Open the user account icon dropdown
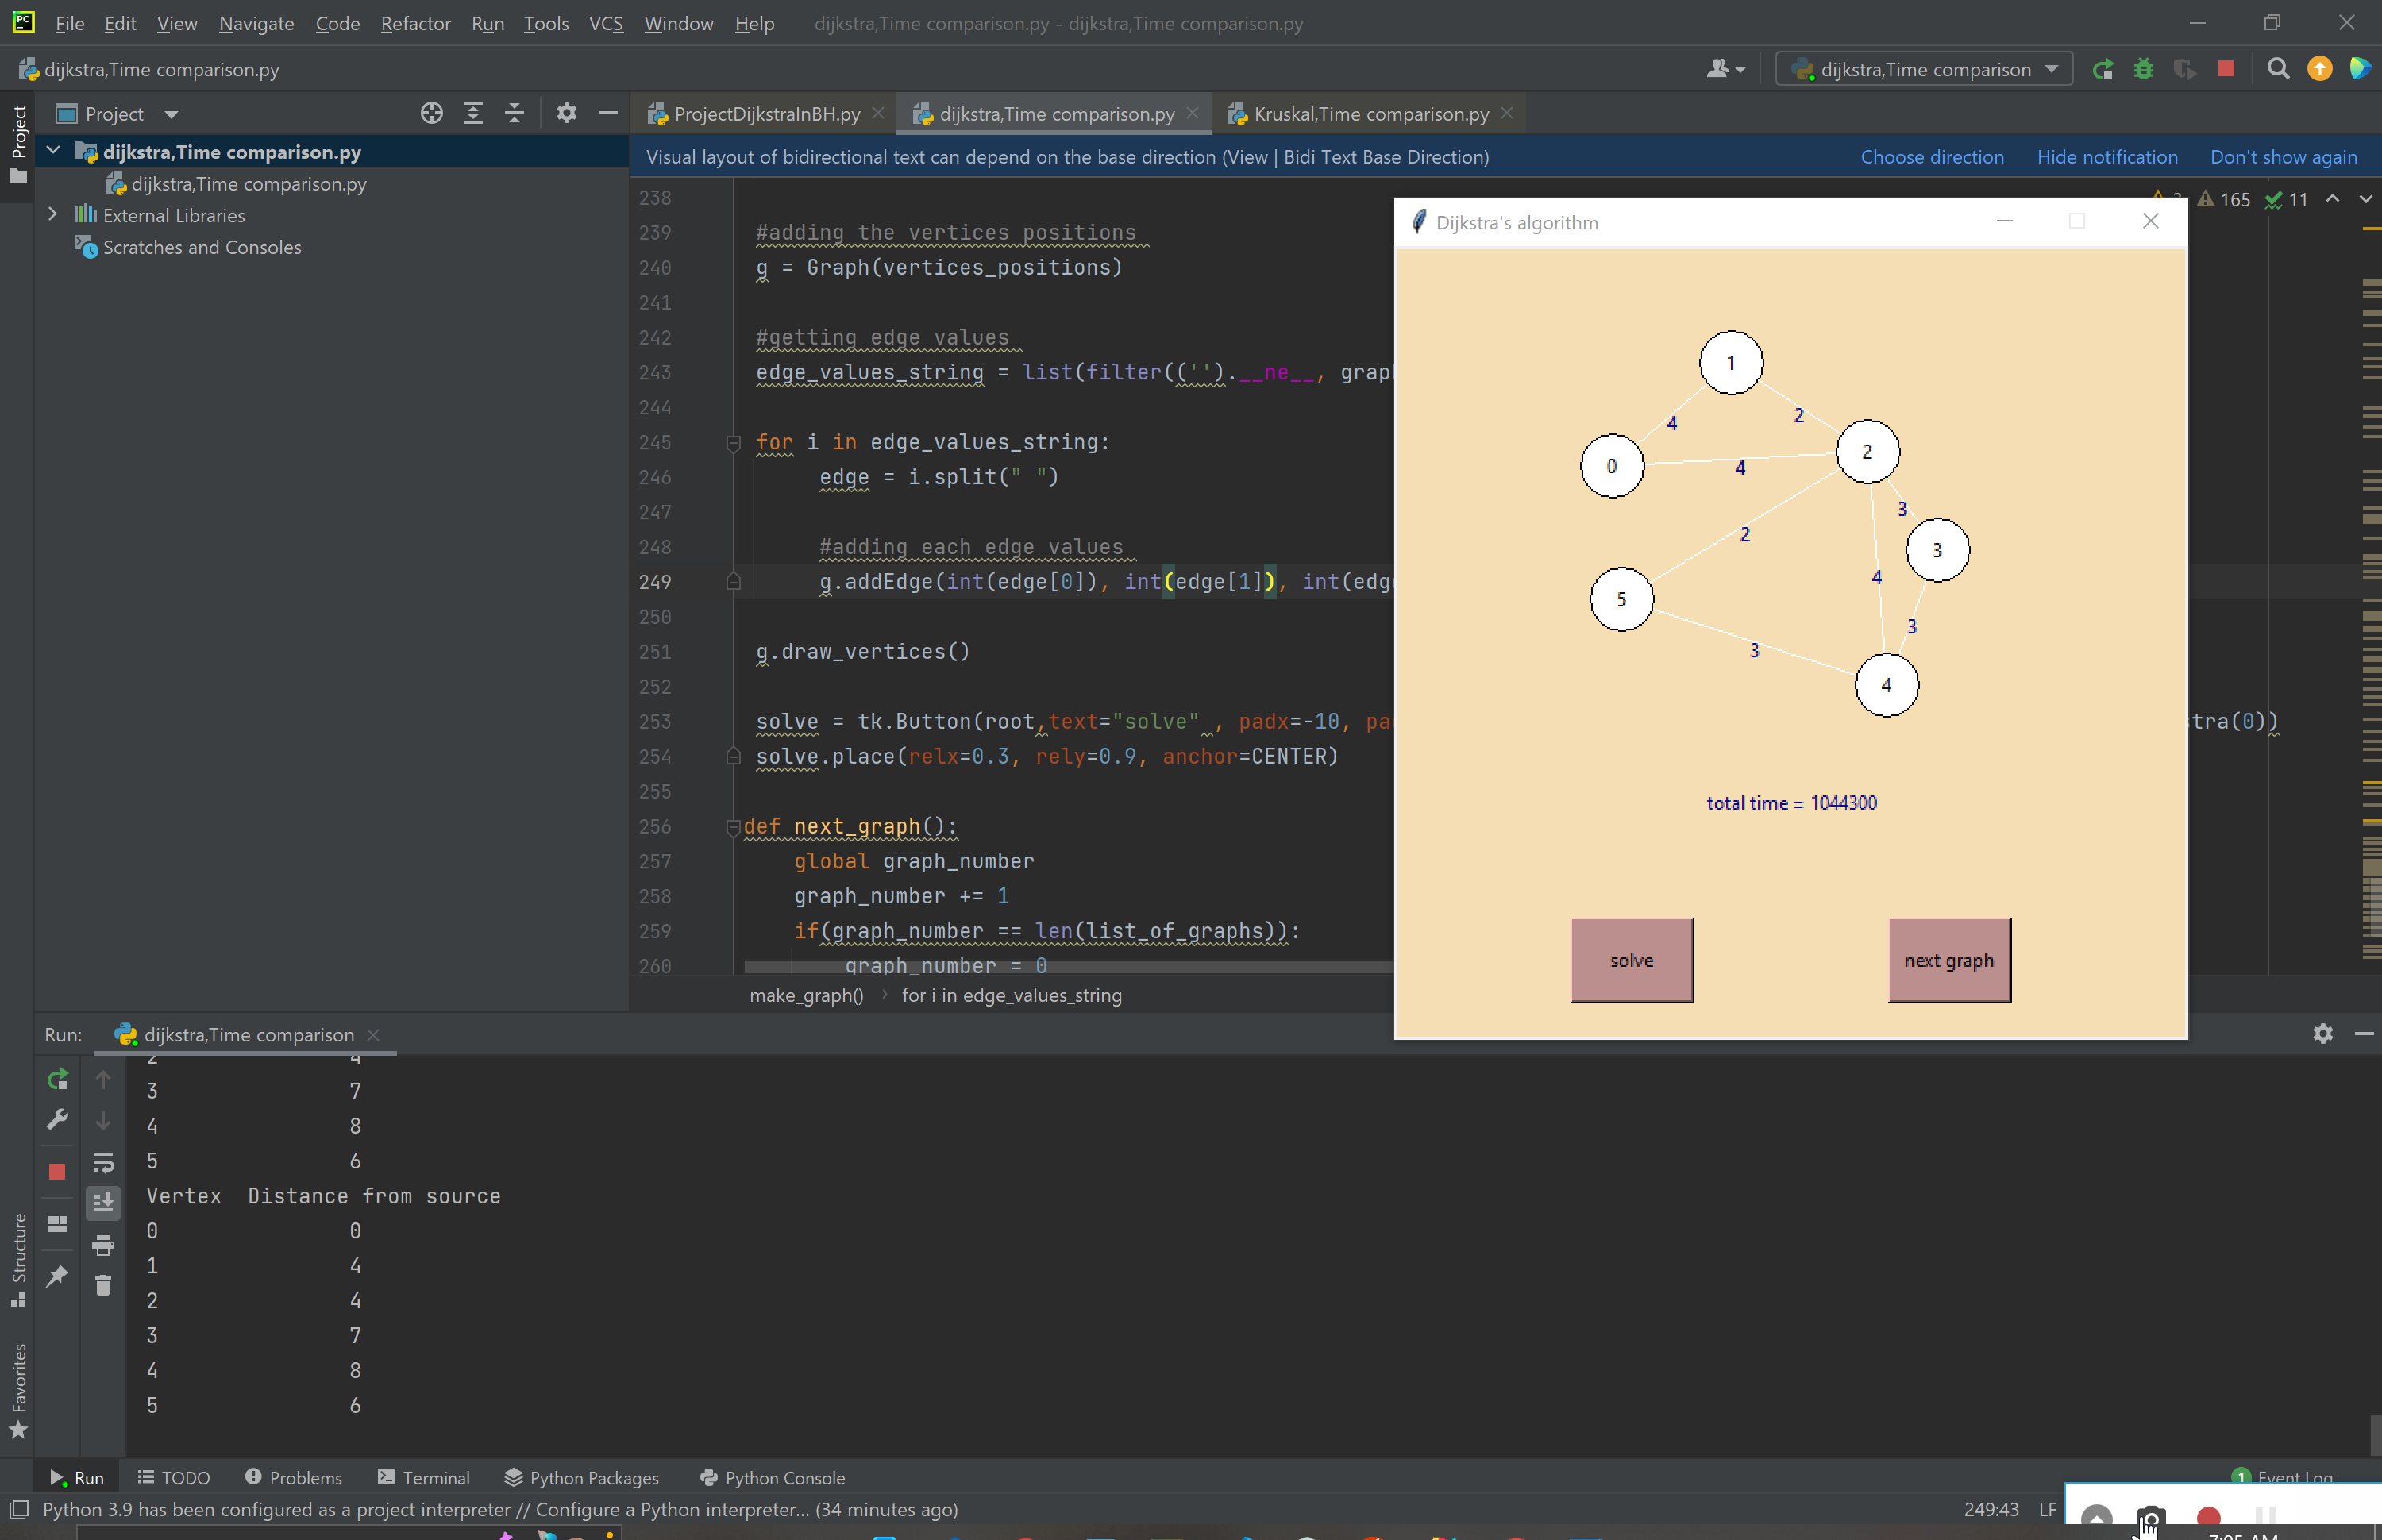The width and height of the screenshot is (2382, 1540). point(1725,69)
